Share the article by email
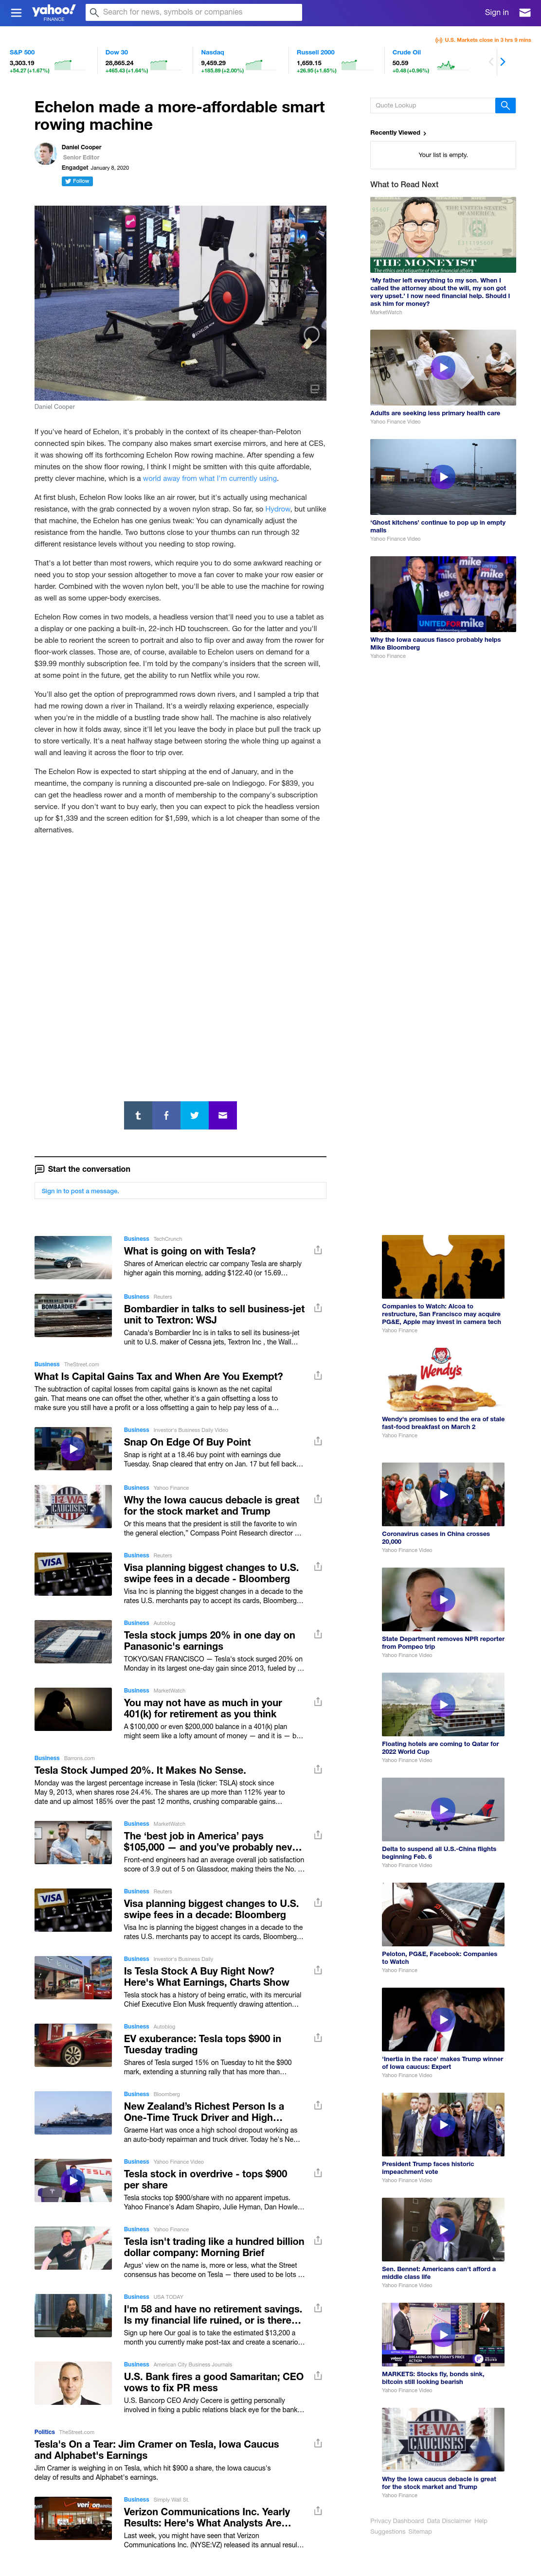 (x=223, y=1114)
